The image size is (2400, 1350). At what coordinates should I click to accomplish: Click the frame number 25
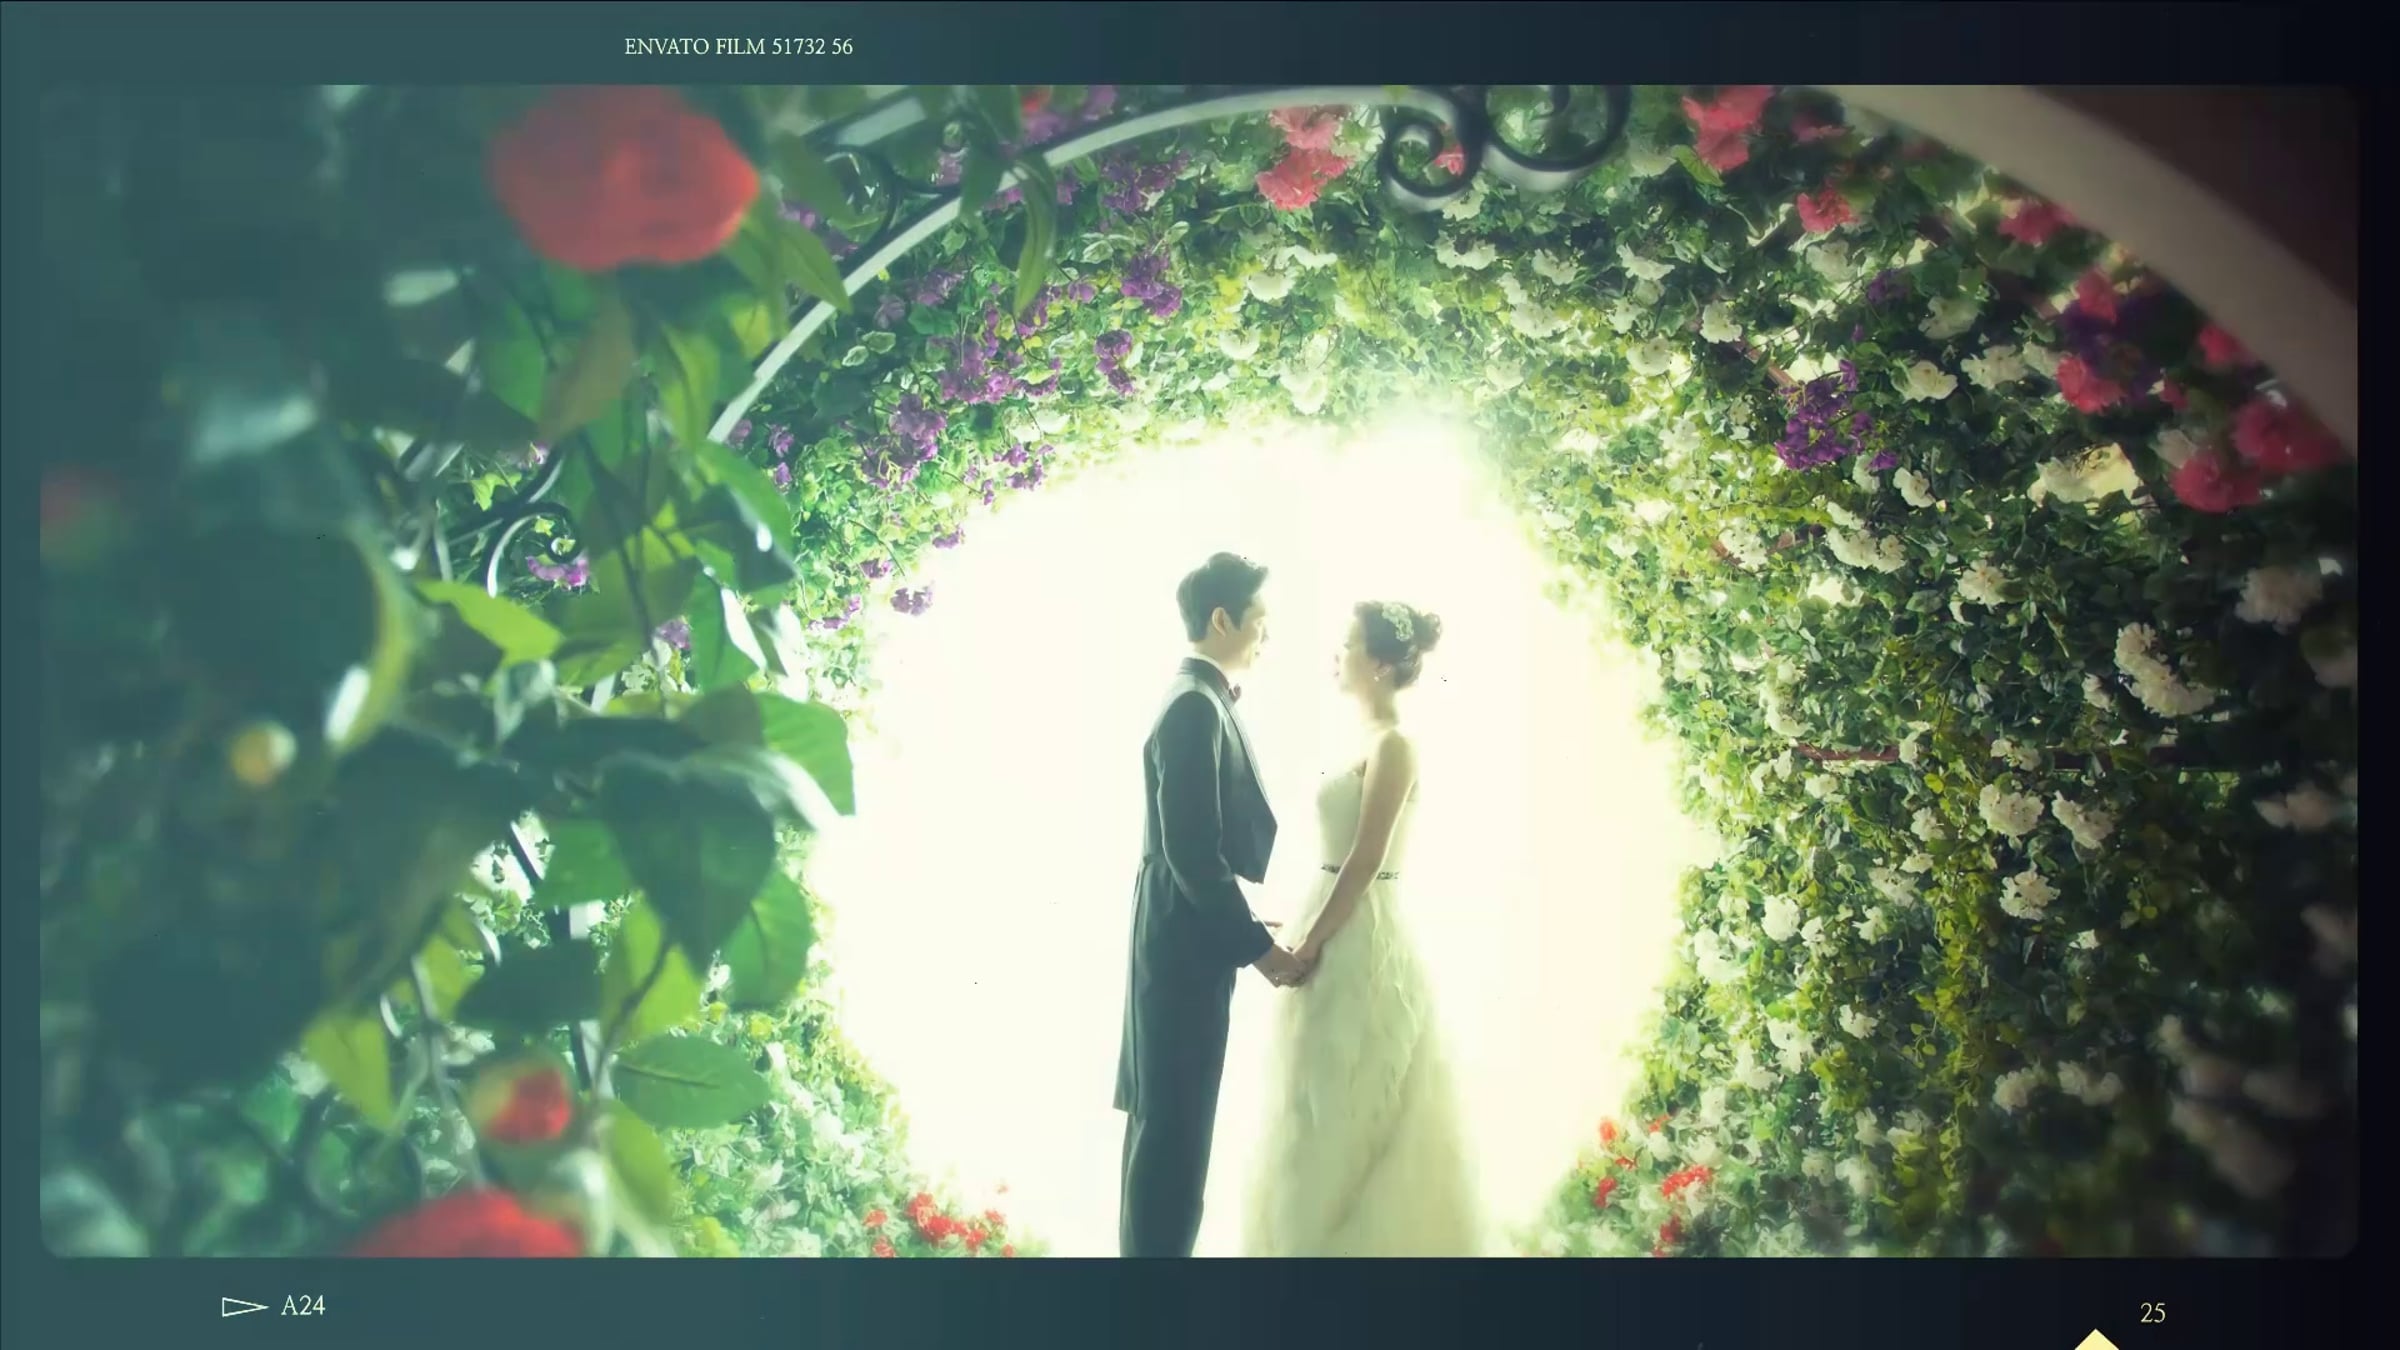click(2153, 1313)
